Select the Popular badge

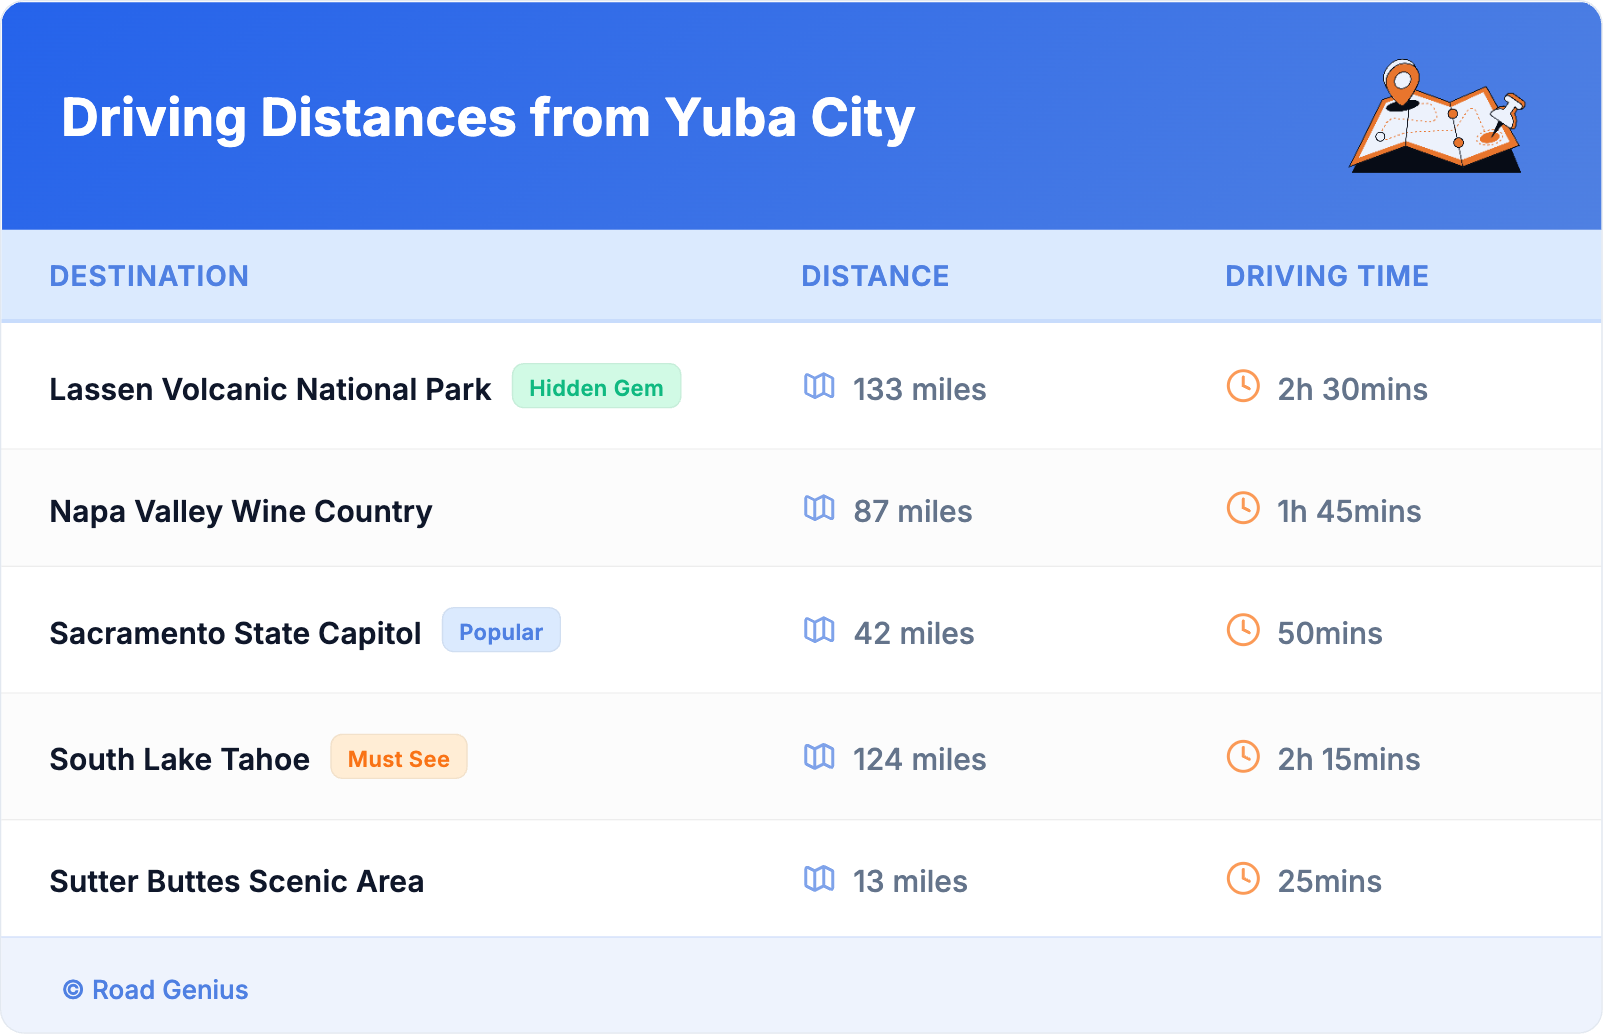501,631
